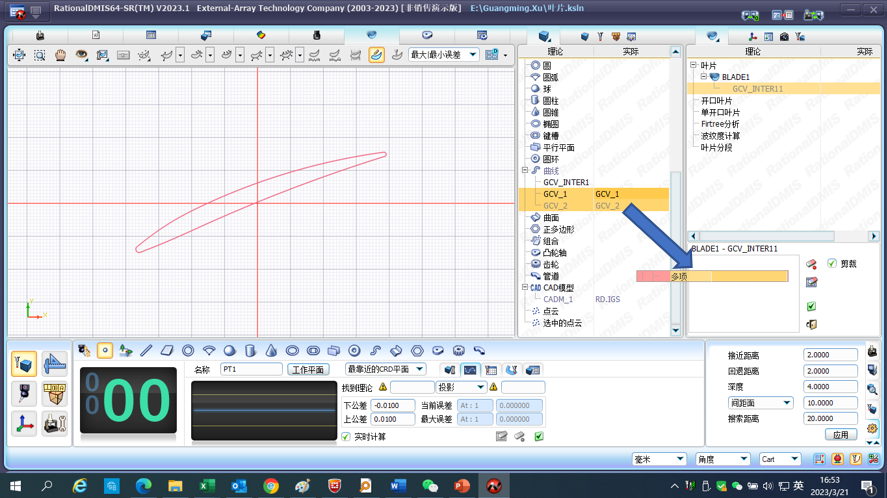
Task: Select the pan hand tool
Action: pyautogui.click(x=60, y=55)
